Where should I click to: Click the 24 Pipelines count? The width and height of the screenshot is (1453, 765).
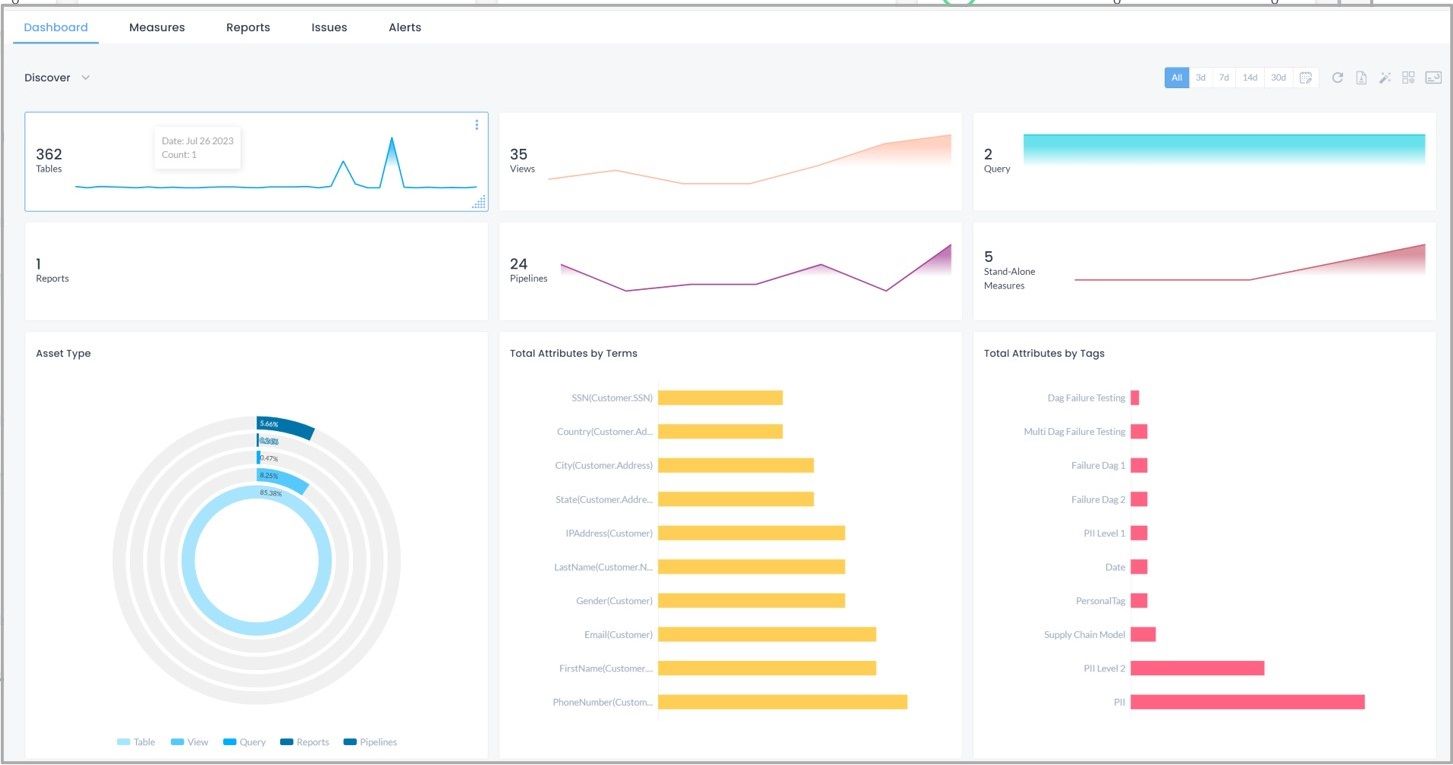click(519, 264)
